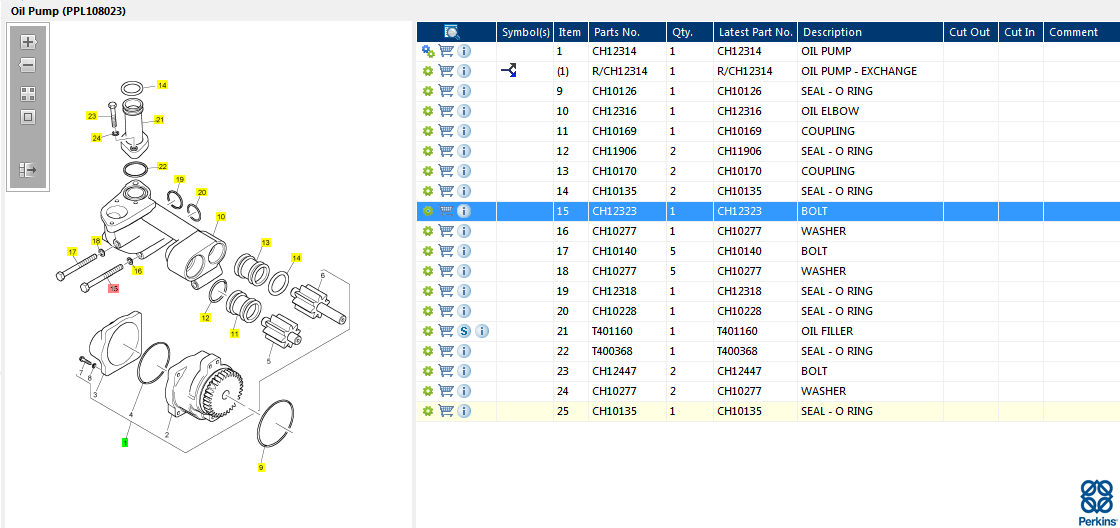Screen dimensions: 1120x528
Task: Click the Comment column header
Action: 1081,32
